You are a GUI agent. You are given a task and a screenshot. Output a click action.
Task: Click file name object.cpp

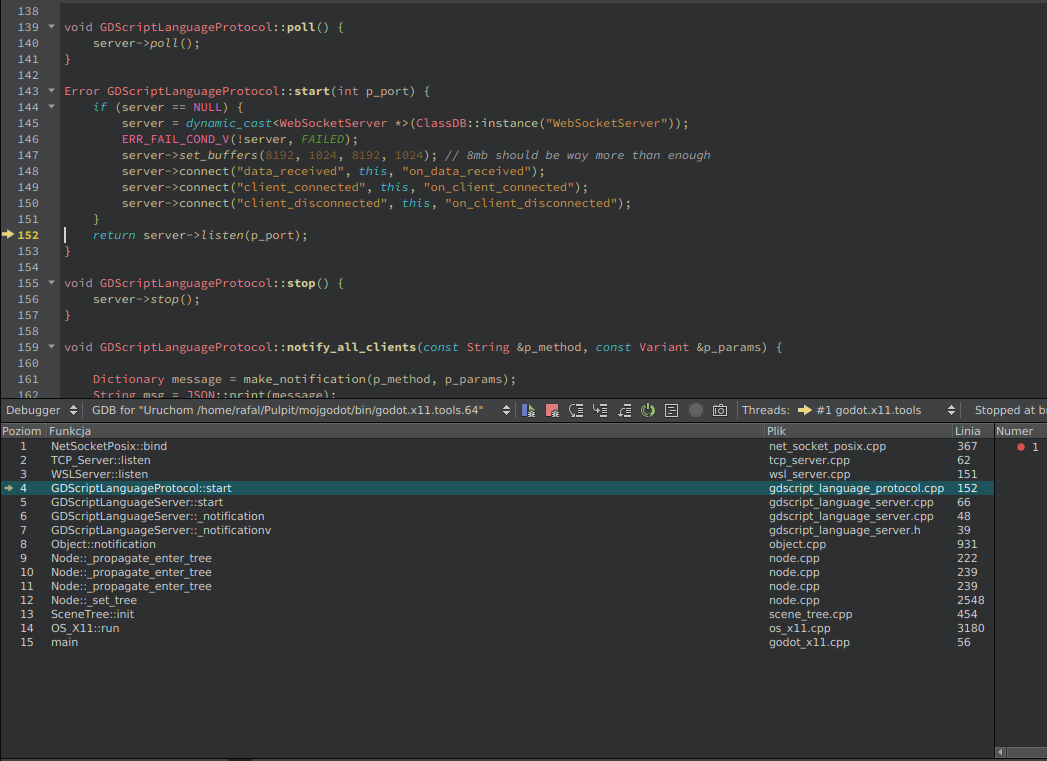(797, 544)
